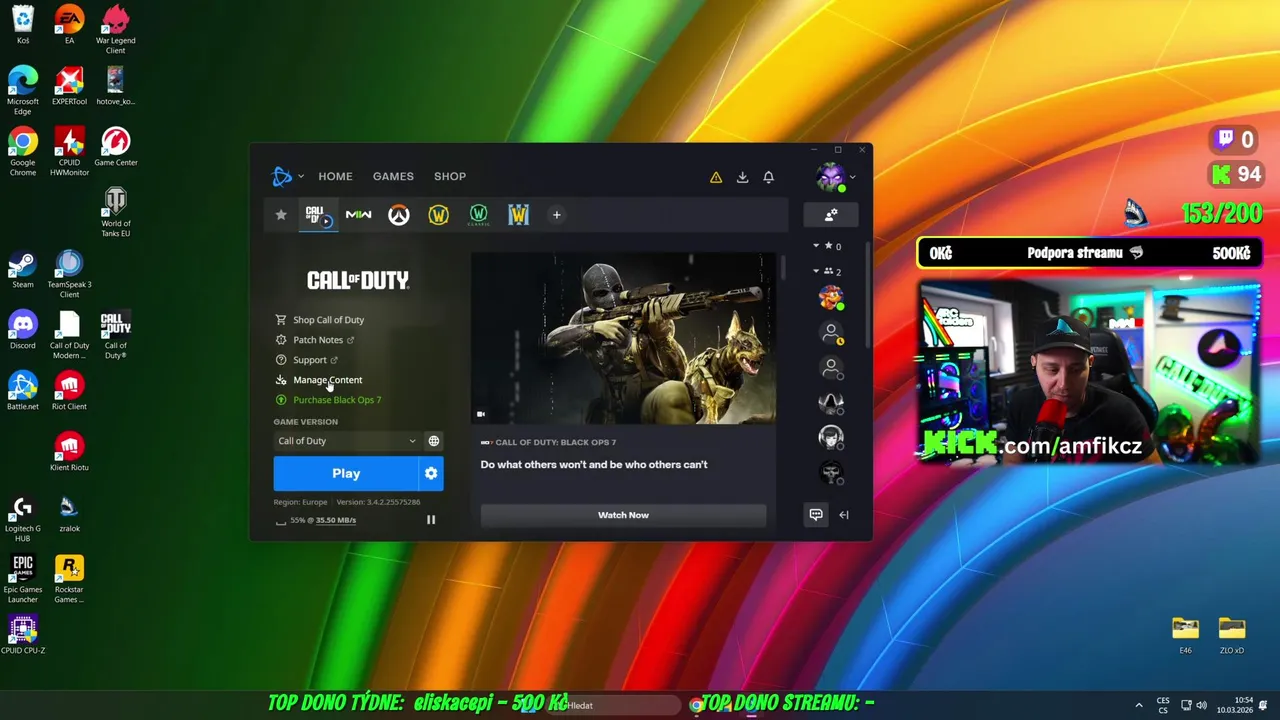The width and height of the screenshot is (1280, 720).
Task: Go to the SHOP tab
Action: [450, 176]
